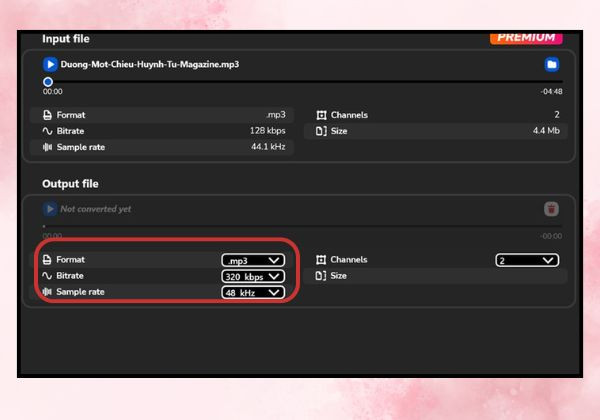Screen dimensions: 600x420
Task: Click the input channels value 2
Action: (557, 114)
